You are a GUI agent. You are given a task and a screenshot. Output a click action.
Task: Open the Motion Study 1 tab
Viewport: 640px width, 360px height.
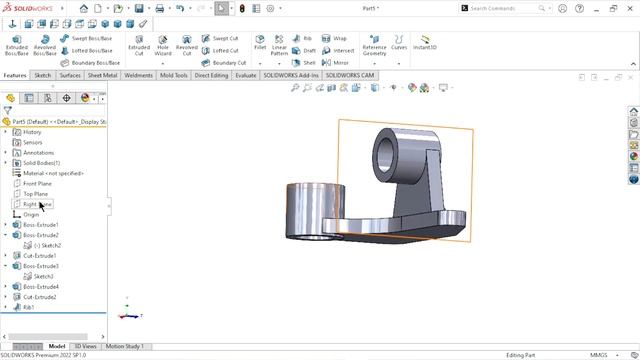124,346
